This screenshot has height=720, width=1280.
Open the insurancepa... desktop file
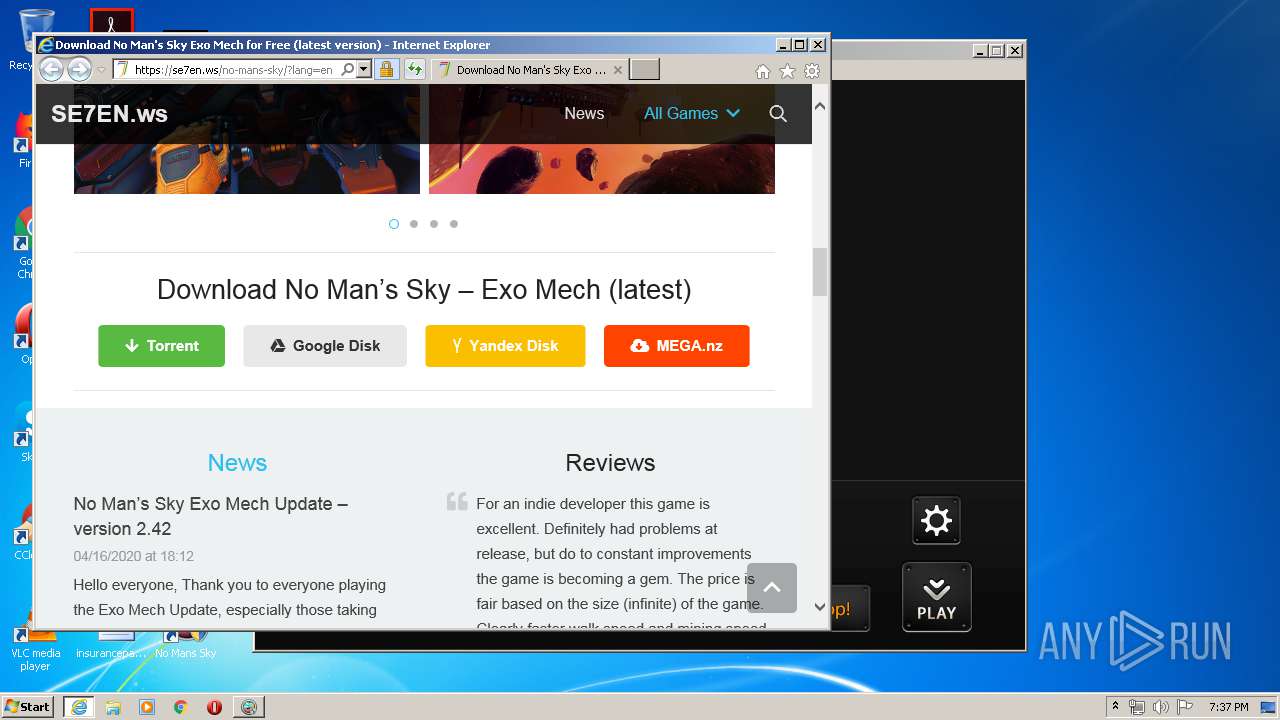111,645
